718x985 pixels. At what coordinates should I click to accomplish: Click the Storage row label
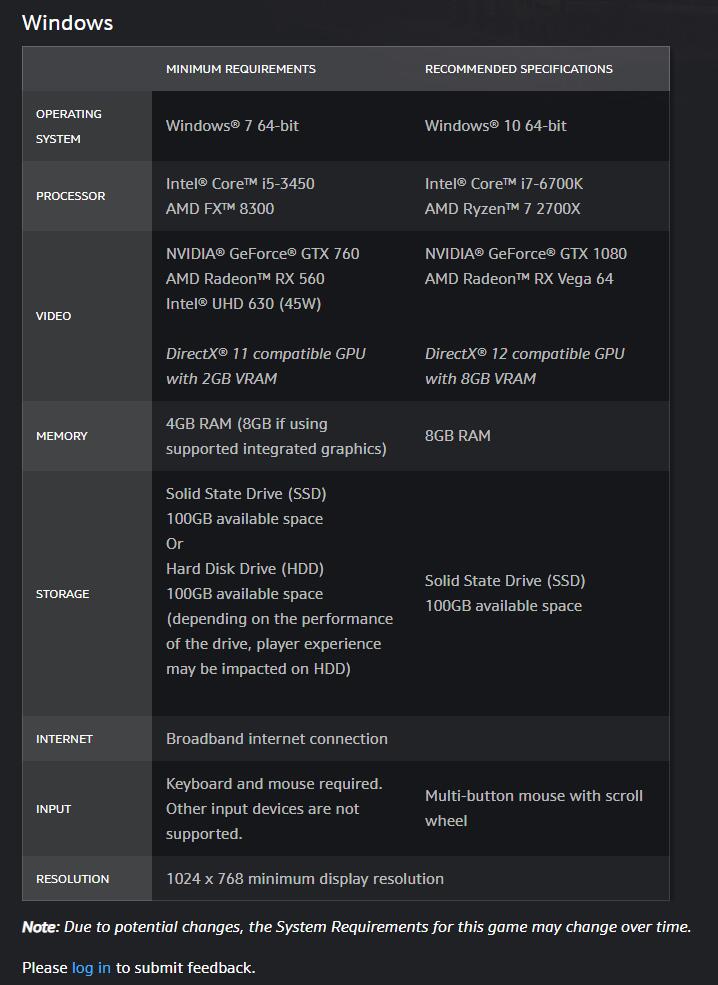(x=62, y=594)
